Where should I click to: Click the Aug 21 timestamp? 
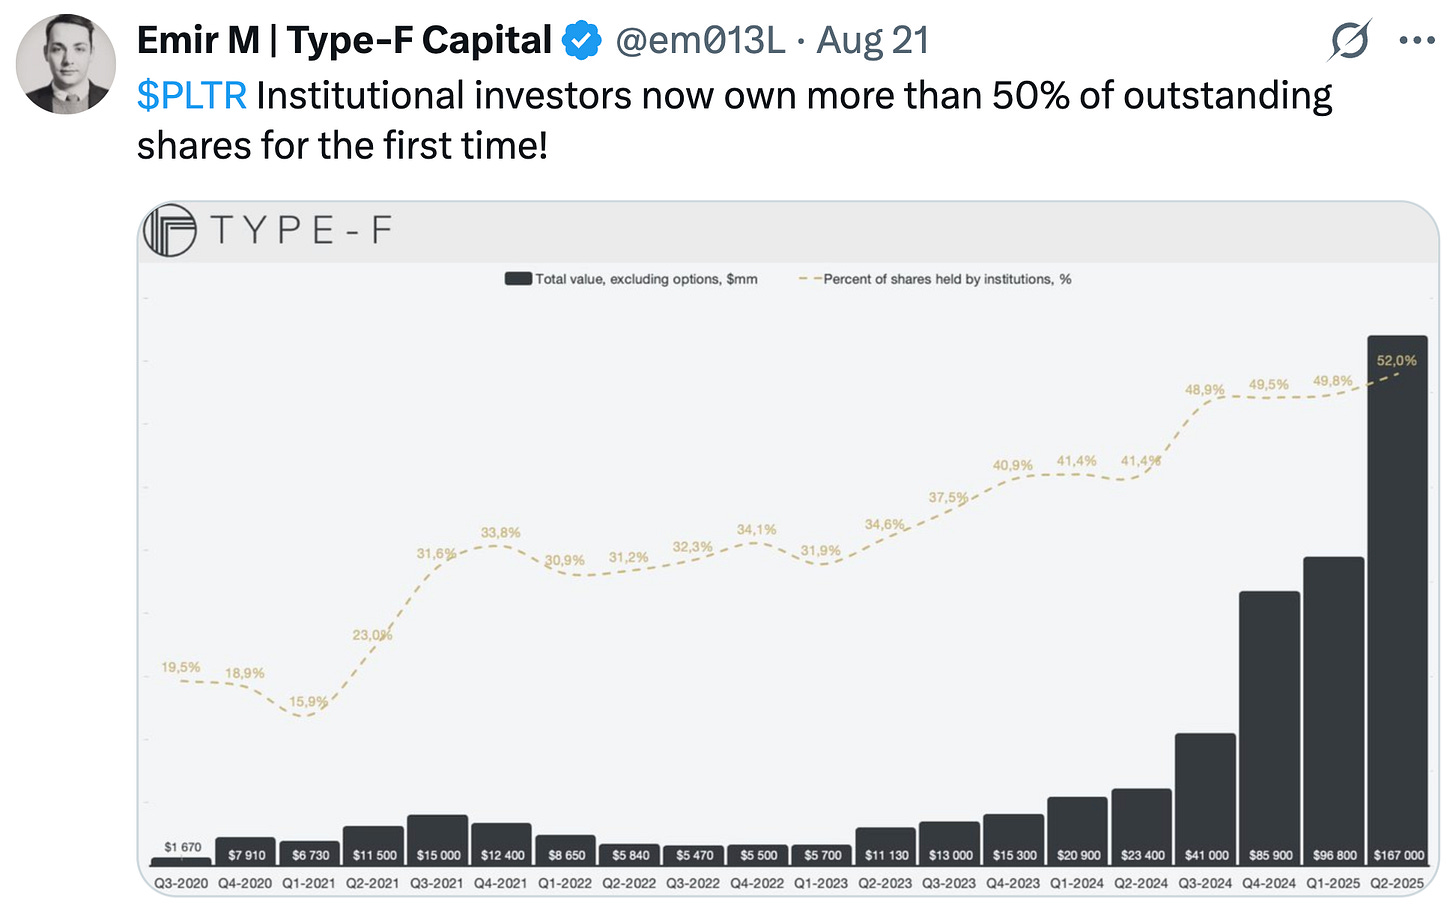(x=873, y=41)
